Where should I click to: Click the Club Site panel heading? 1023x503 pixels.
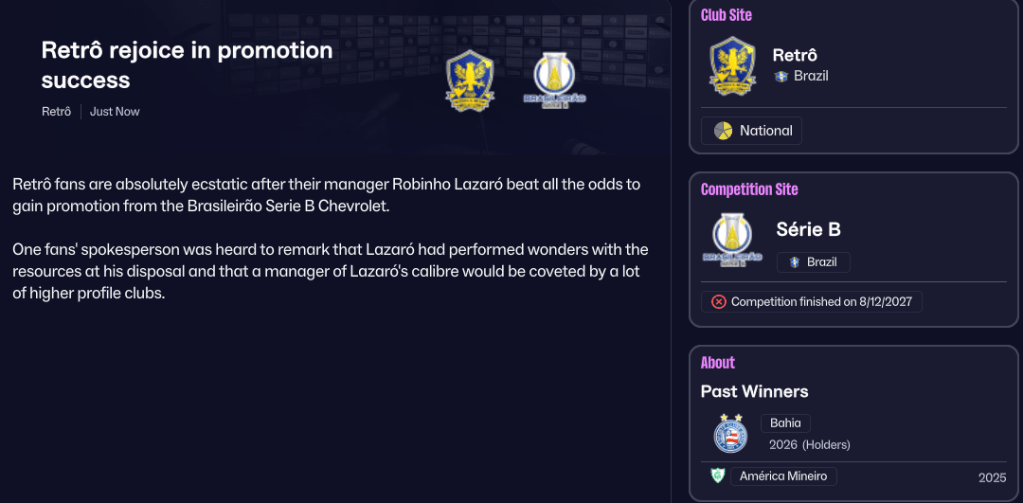click(726, 15)
